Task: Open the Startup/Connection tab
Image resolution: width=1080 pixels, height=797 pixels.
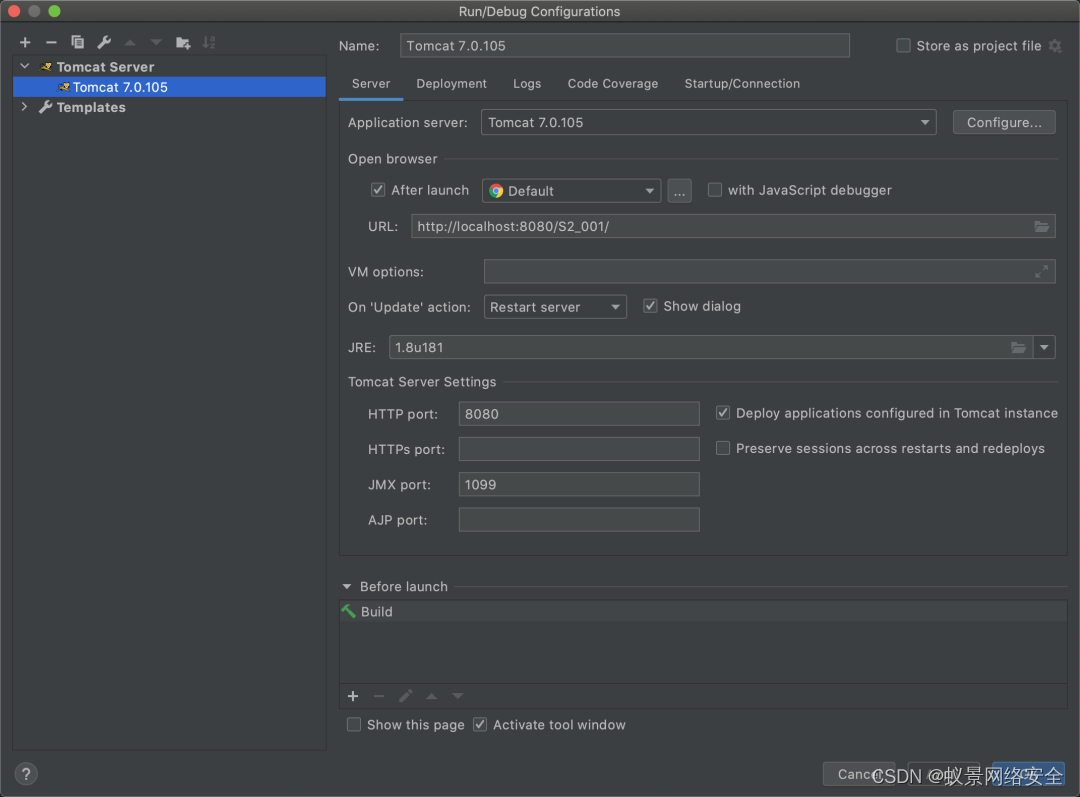Action: pos(742,84)
